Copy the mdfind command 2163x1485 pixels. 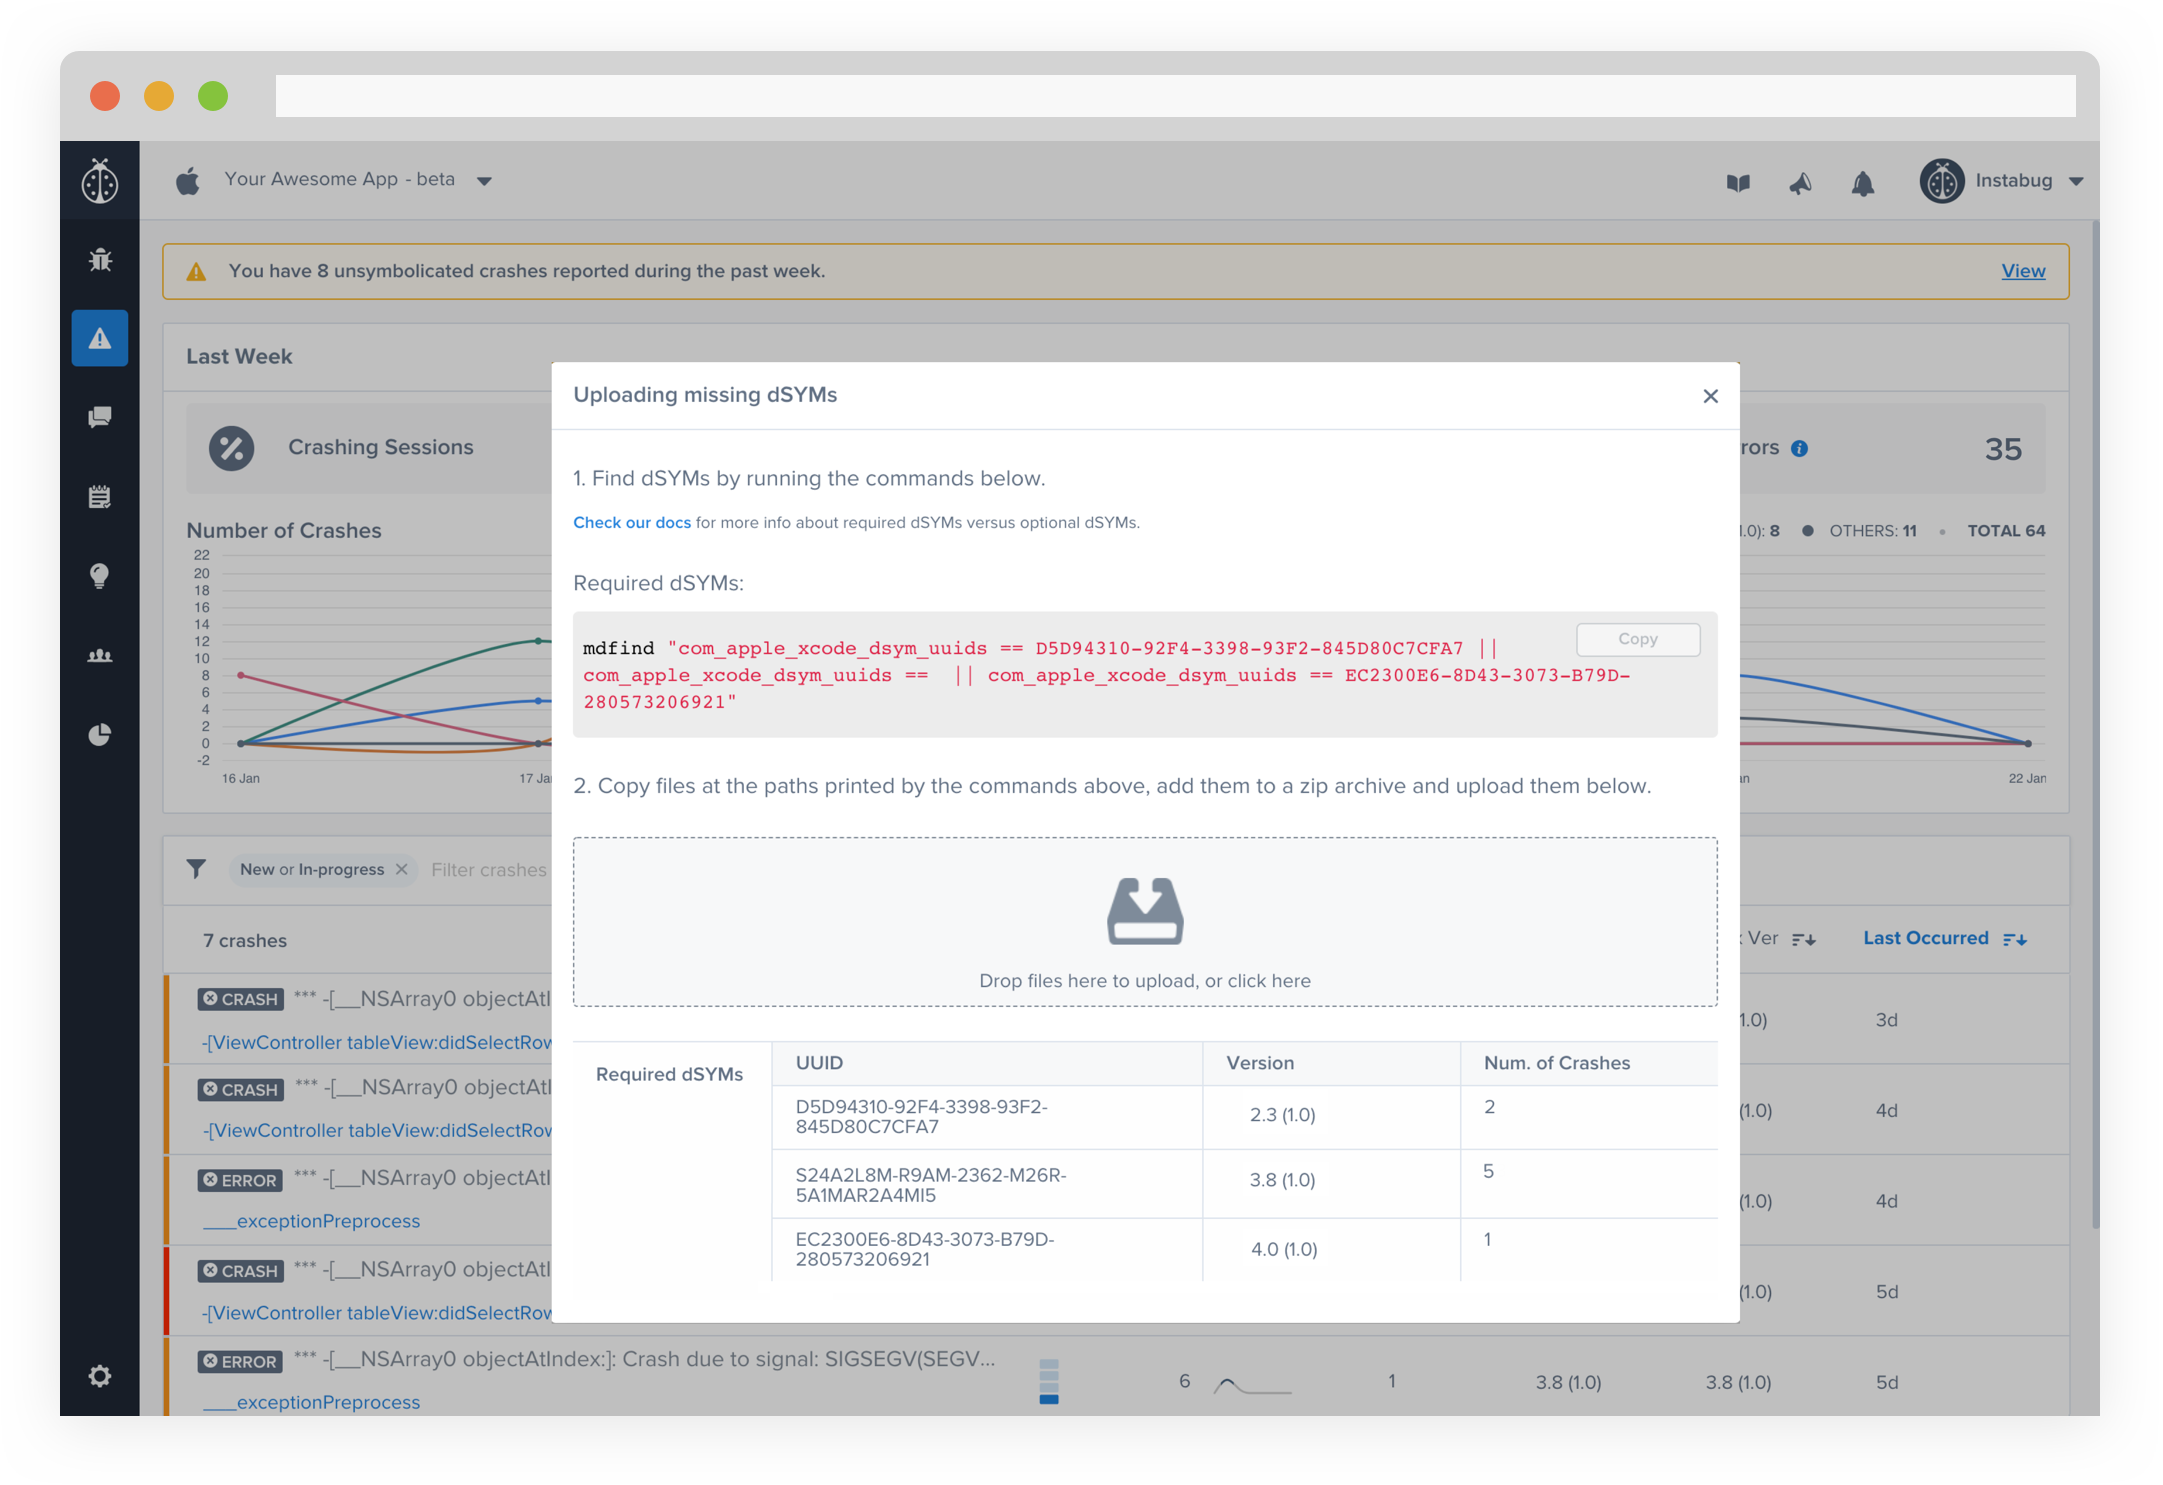[x=1637, y=639]
